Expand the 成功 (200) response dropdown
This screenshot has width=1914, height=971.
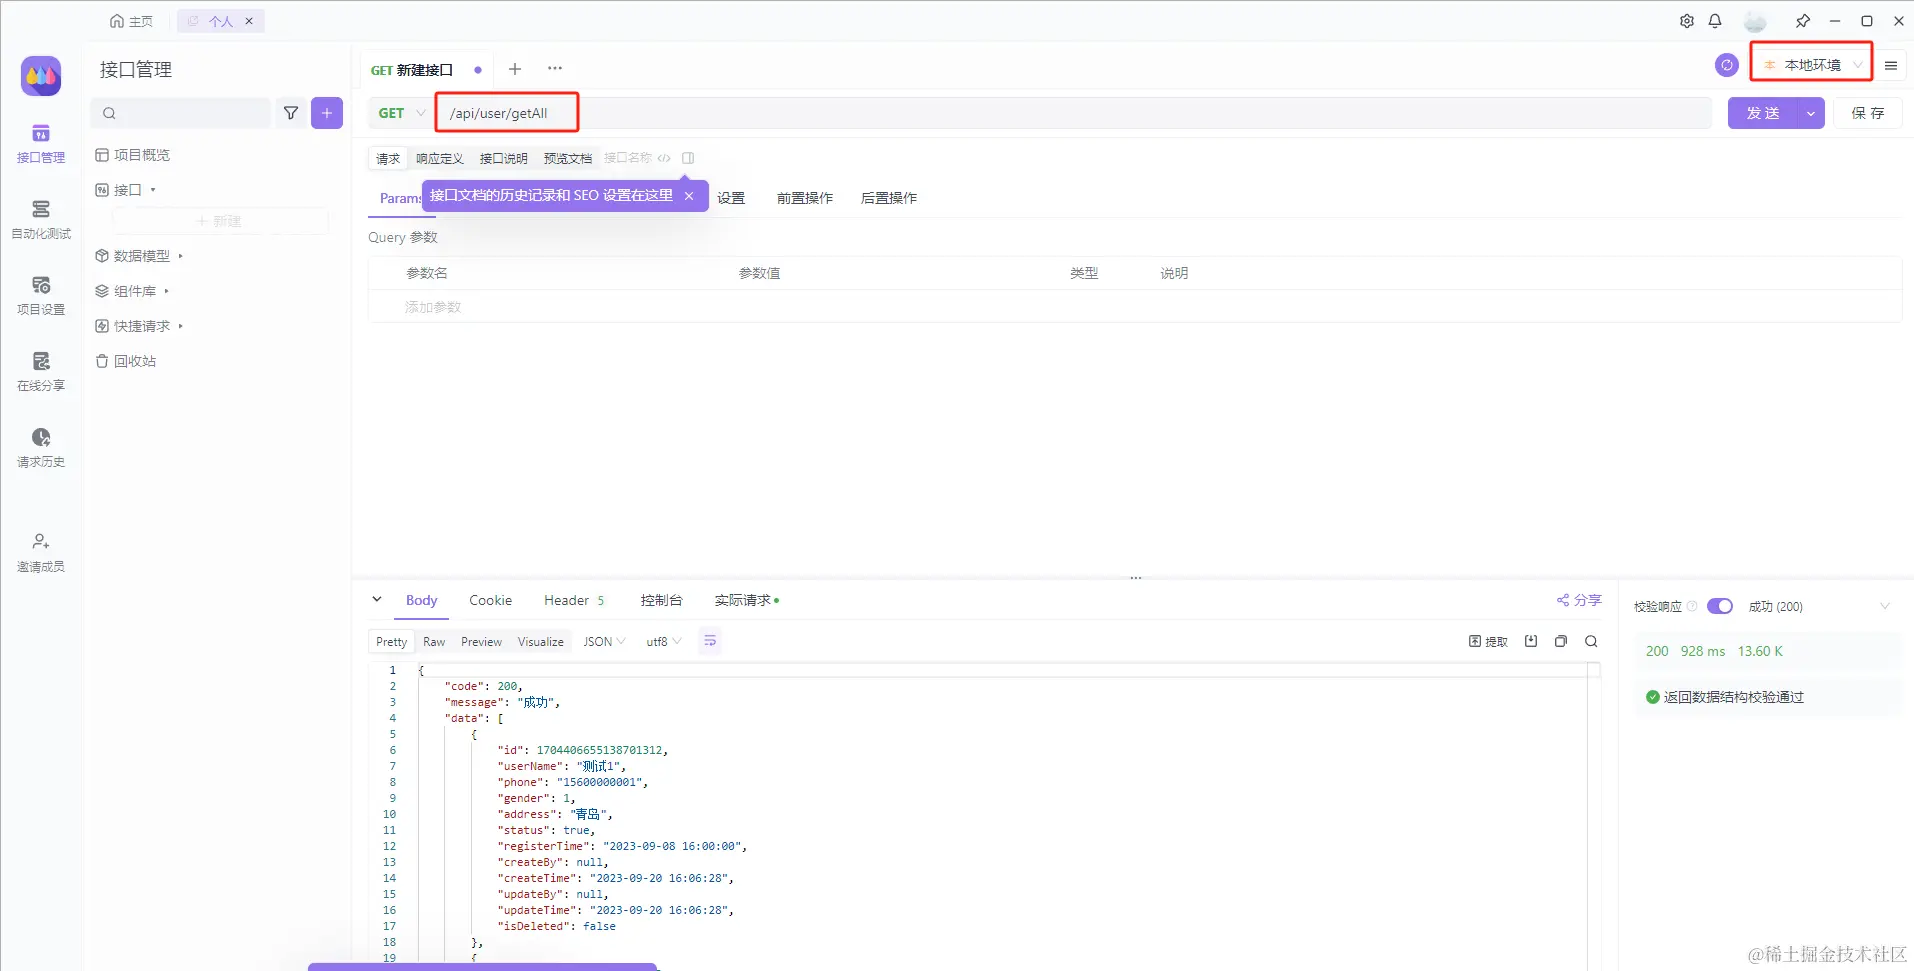point(1885,606)
